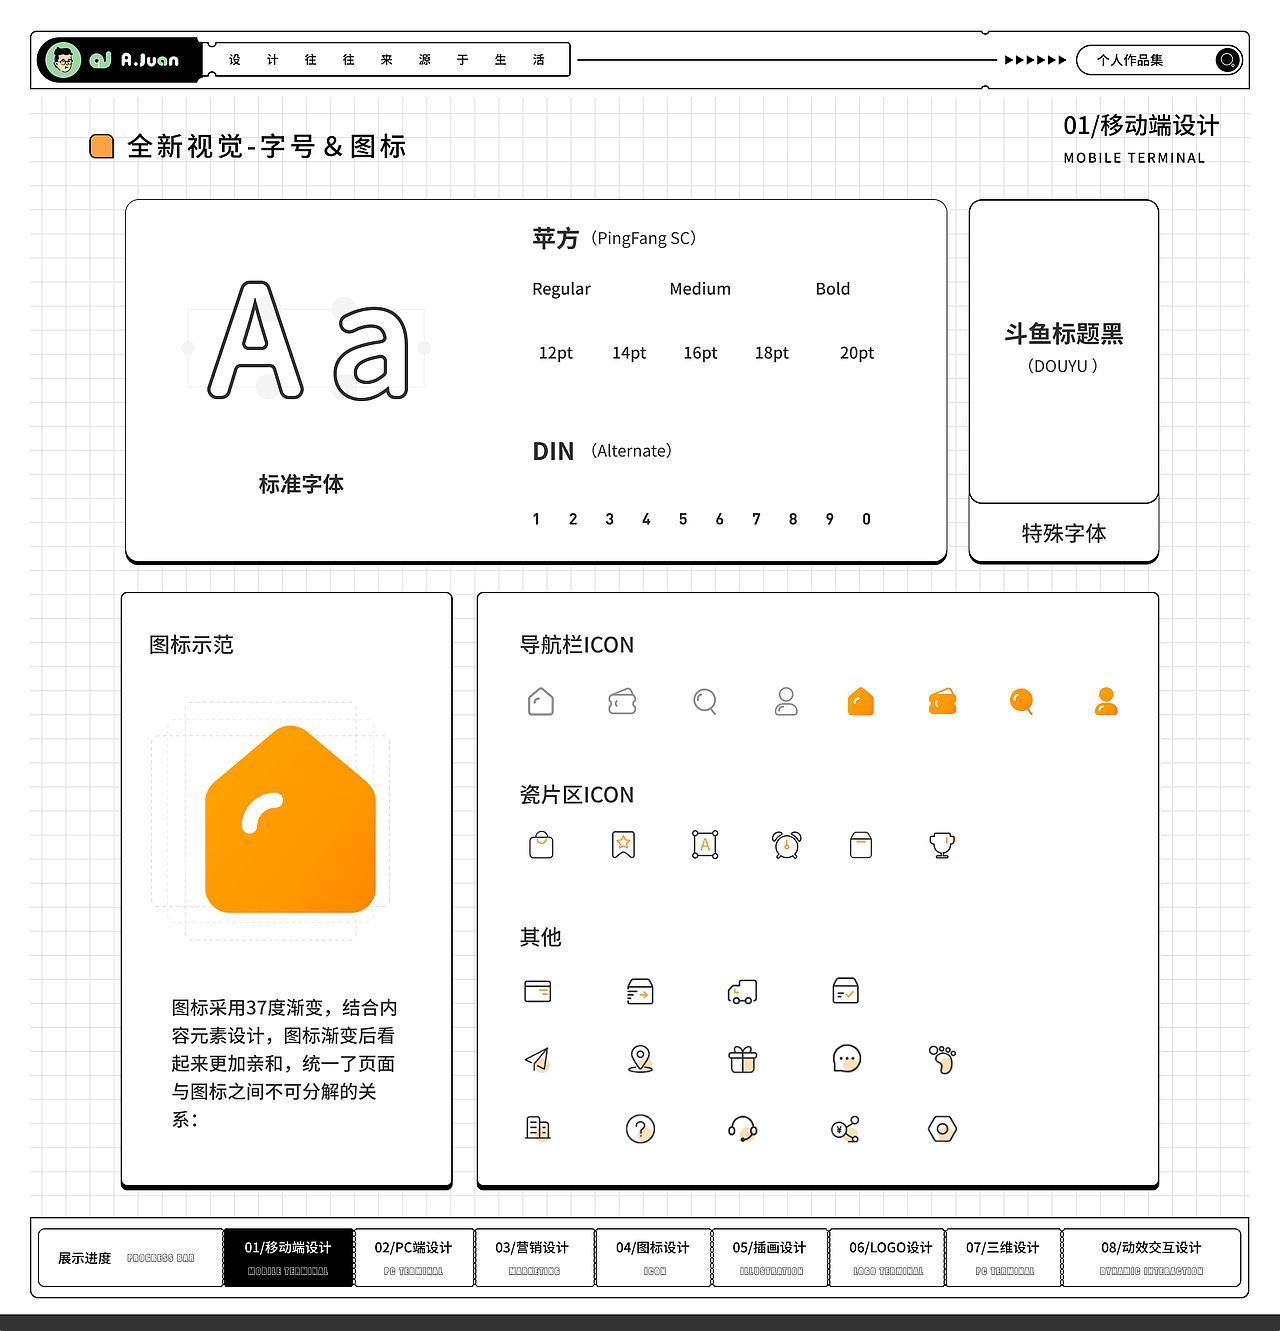This screenshot has width=1280, height=1331.
Task: Click the paper plane send icon
Action: click(538, 1060)
